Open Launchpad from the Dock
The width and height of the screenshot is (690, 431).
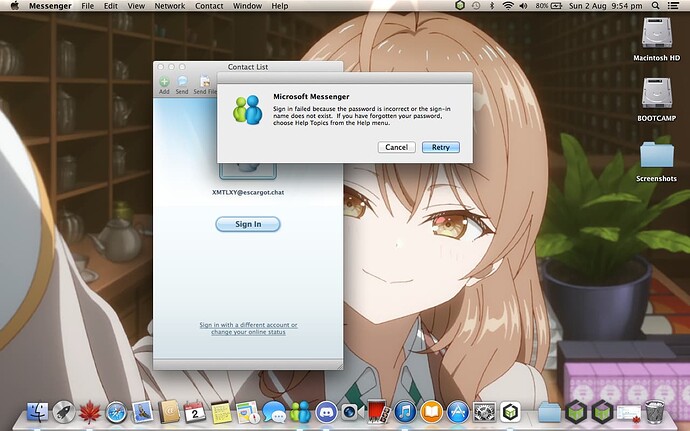point(64,413)
